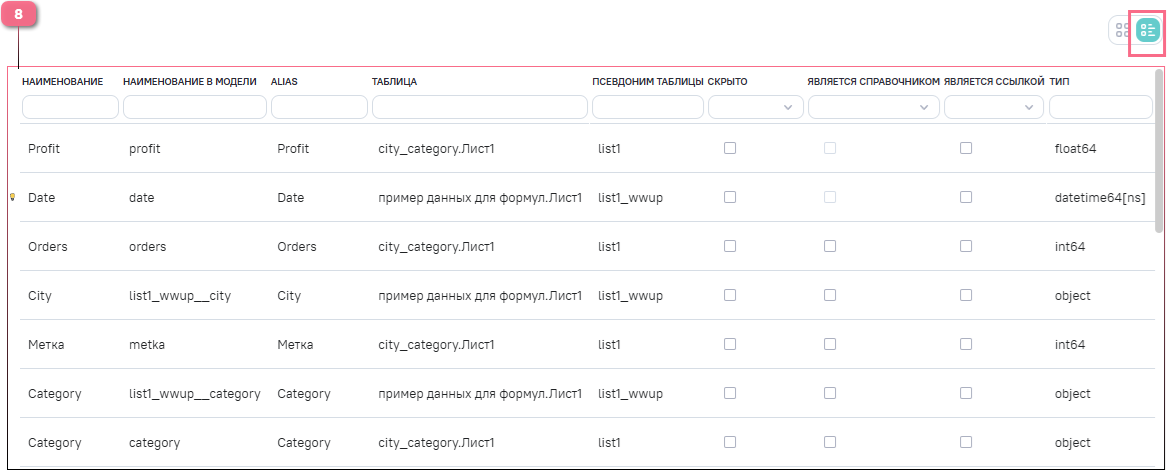Focus the Alias filter text box
Image resolution: width=1168 pixels, height=471 pixels.
tap(319, 107)
